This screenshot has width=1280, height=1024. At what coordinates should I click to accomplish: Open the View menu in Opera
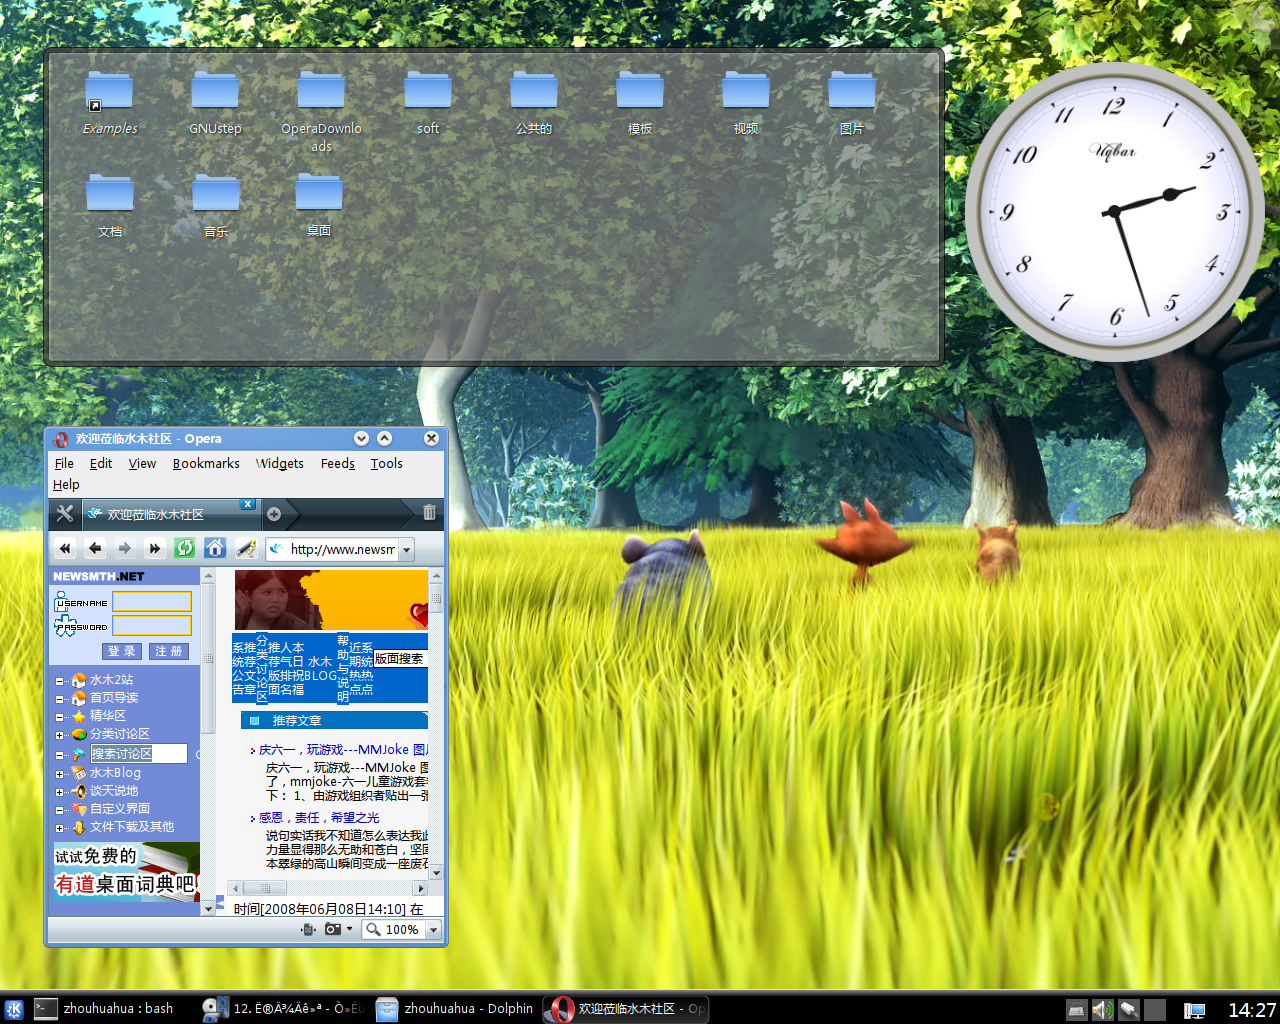tap(142, 463)
